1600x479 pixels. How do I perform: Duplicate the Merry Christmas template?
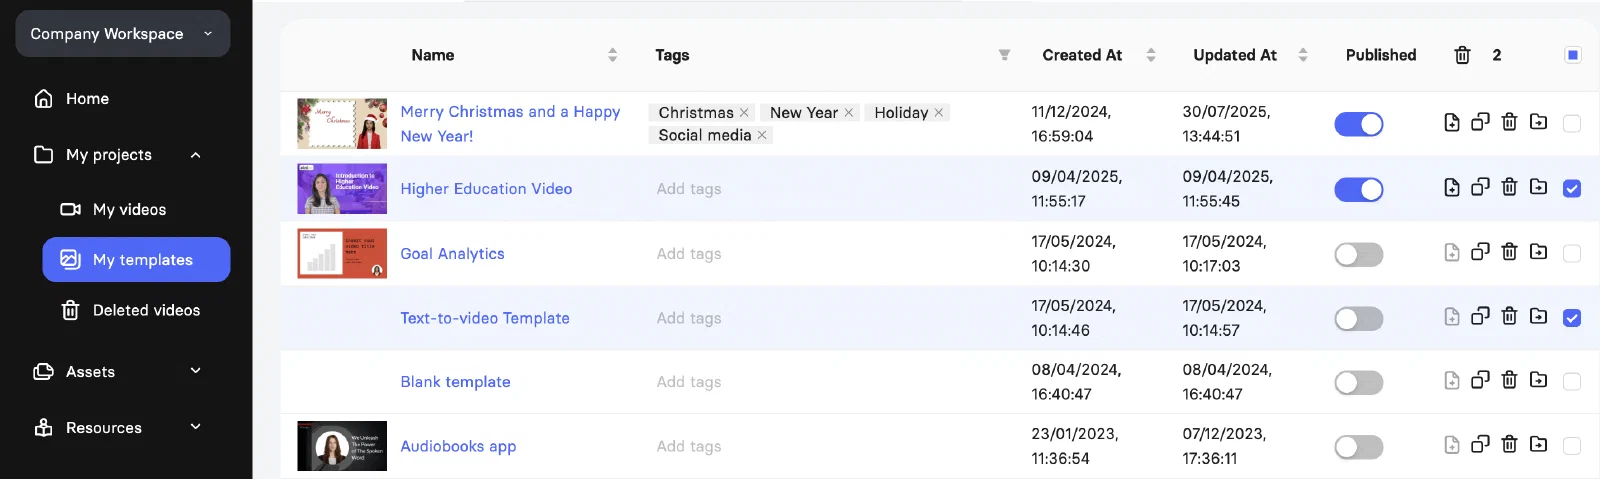tap(1480, 122)
